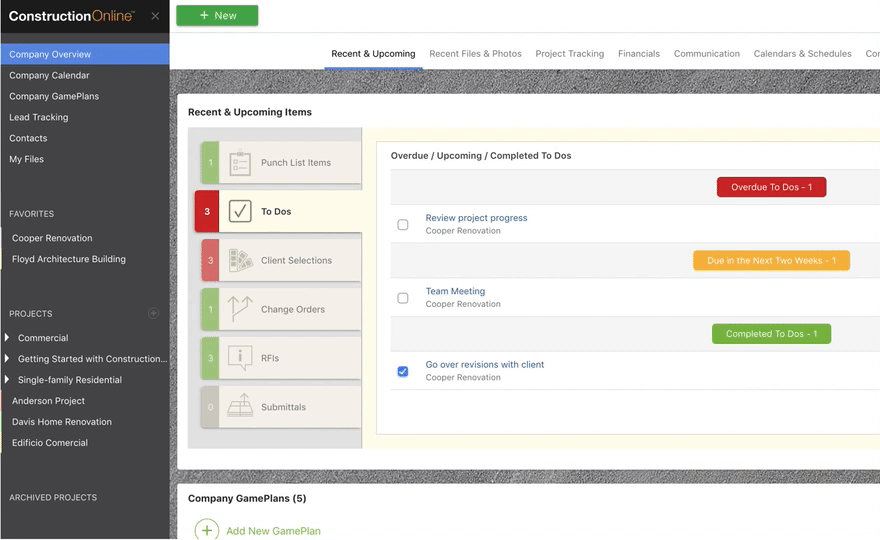Viewport: 880px width, 540px height.
Task: Click the red 3 badge on To Dos
Action: 207,212
